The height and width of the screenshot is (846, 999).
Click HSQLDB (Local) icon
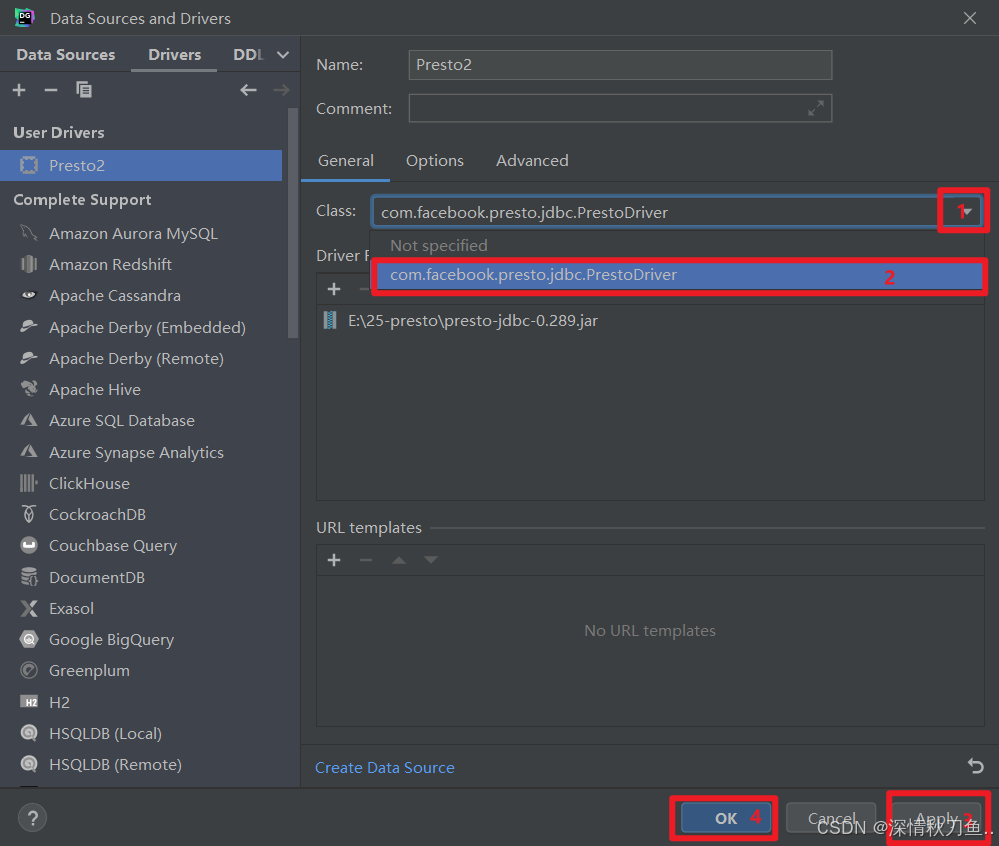pyautogui.click(x=29, y=733)
